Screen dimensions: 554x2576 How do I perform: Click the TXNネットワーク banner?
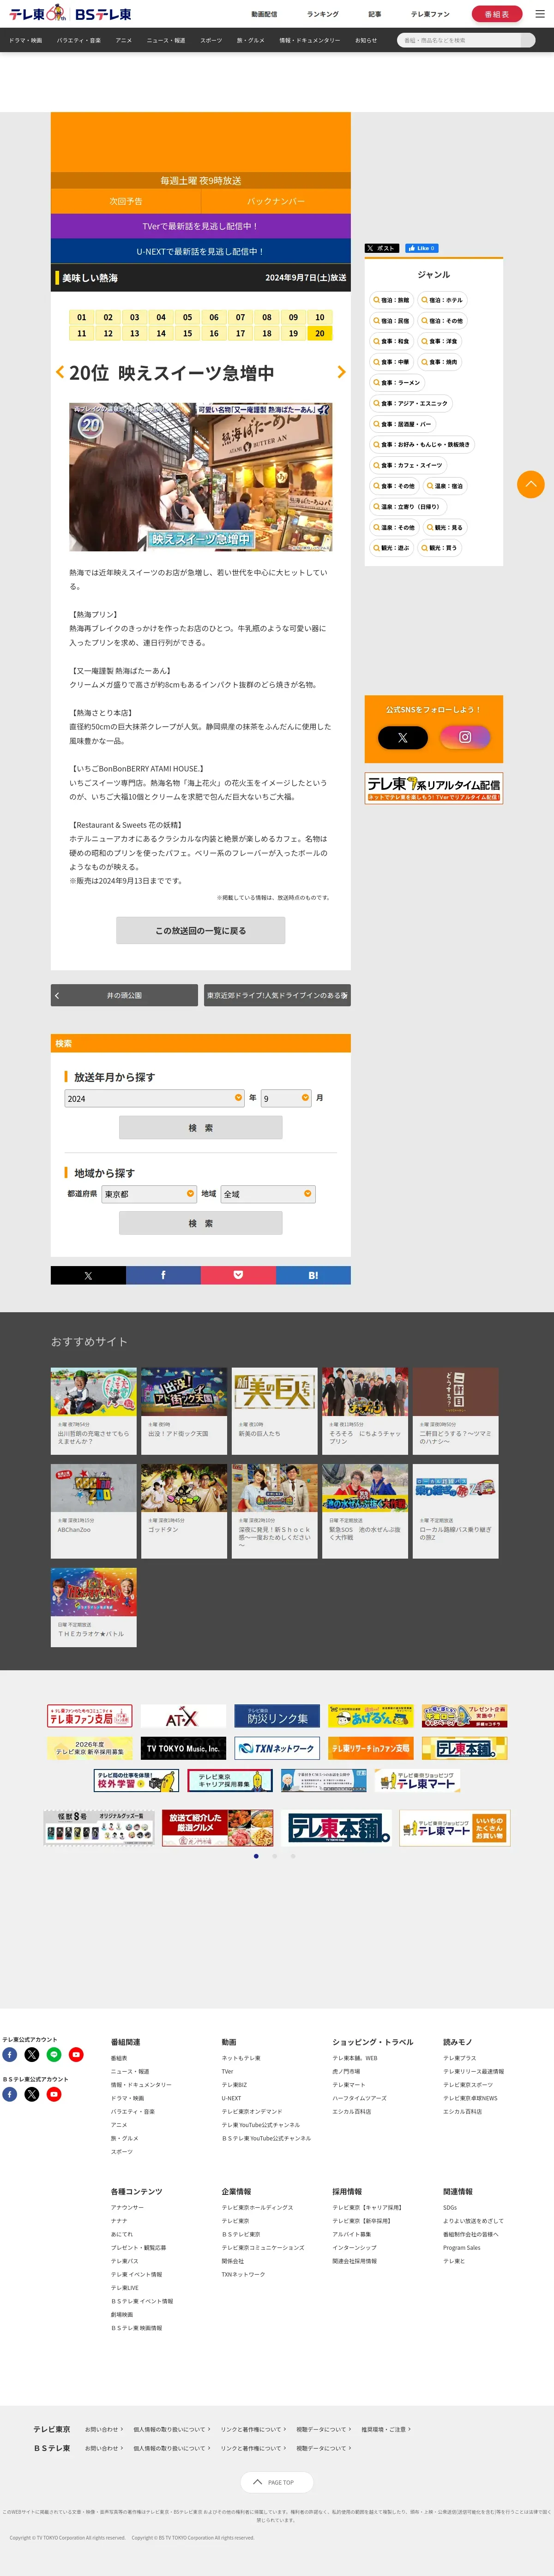[277, 1748]
